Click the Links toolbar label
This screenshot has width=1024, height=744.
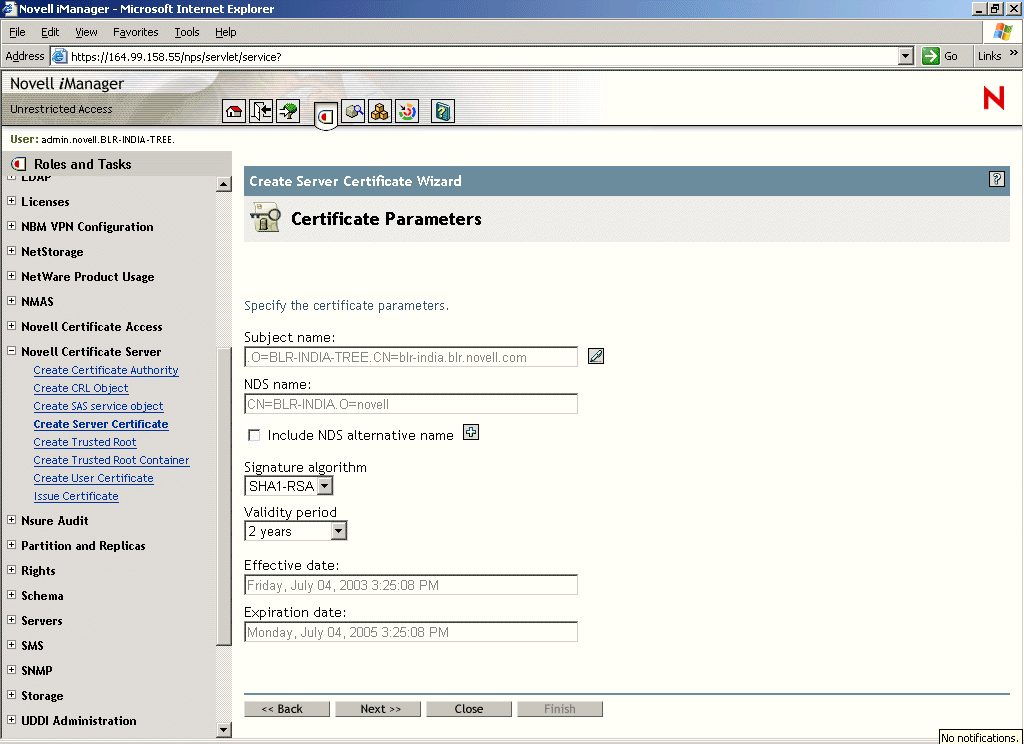coord(989,56)
